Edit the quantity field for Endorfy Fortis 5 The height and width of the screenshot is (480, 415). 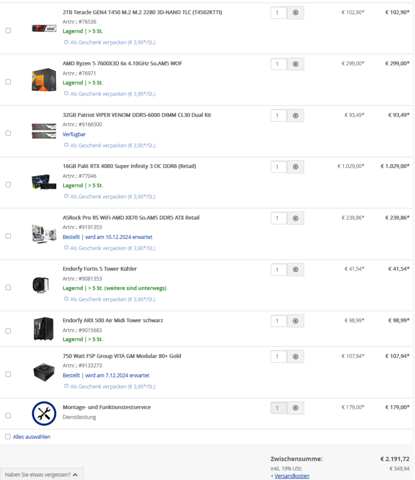[279, 269]
